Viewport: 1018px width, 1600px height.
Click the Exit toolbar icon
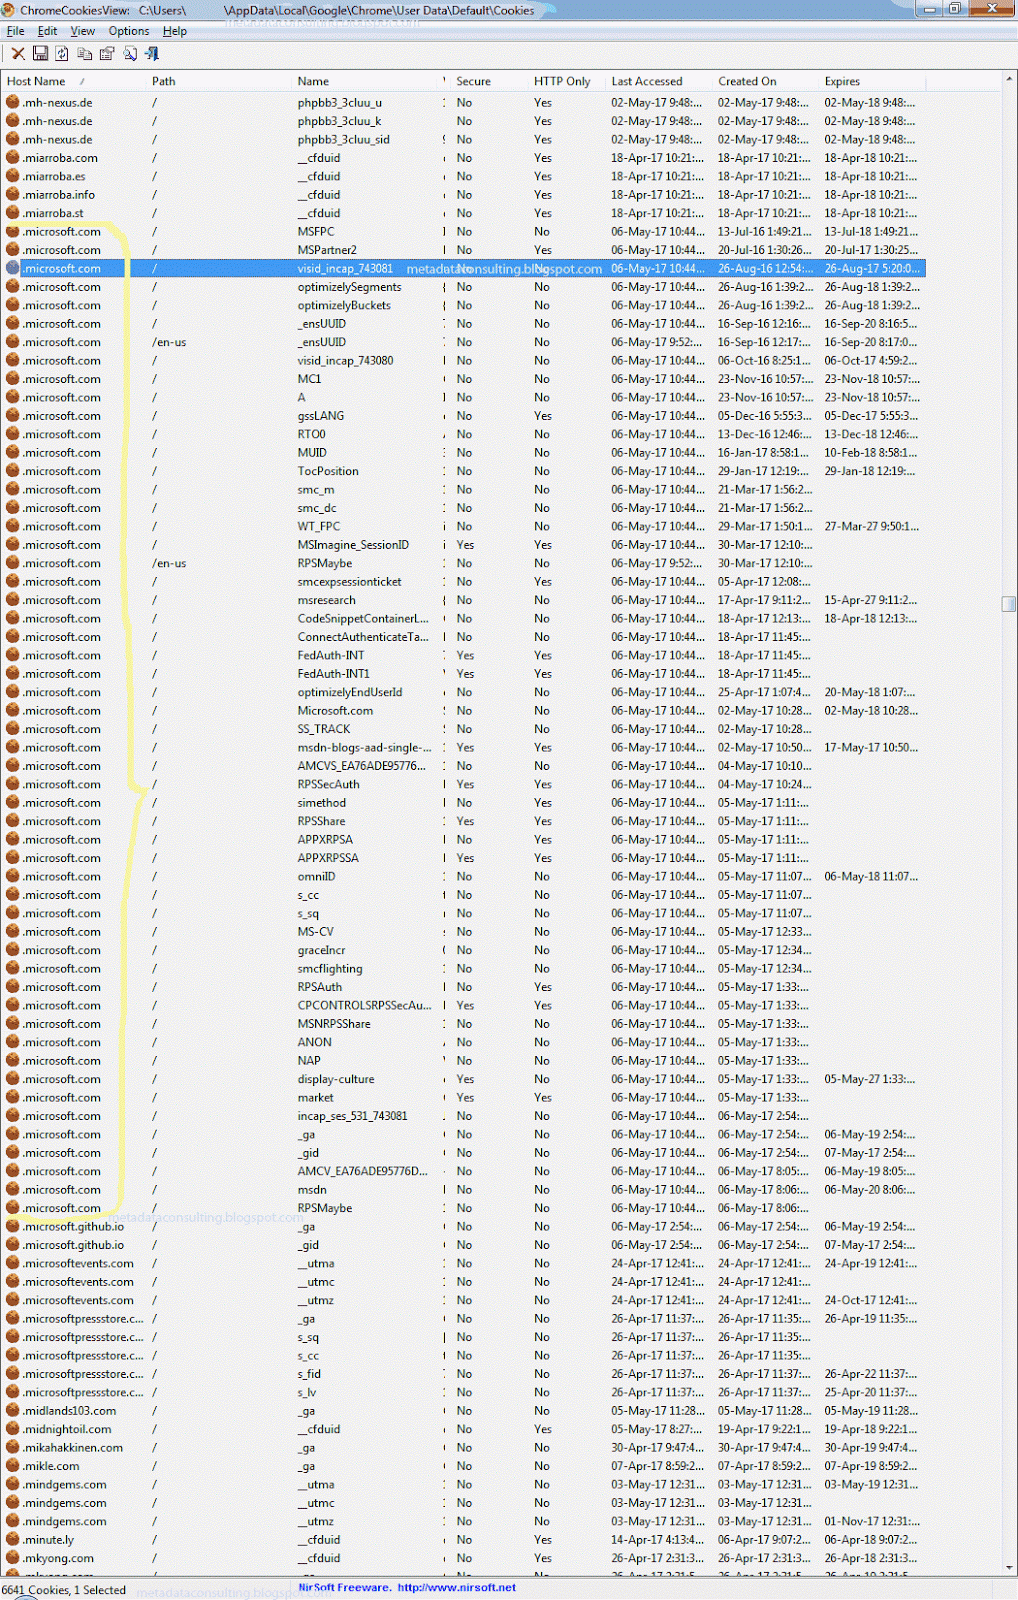pos(152,54)
